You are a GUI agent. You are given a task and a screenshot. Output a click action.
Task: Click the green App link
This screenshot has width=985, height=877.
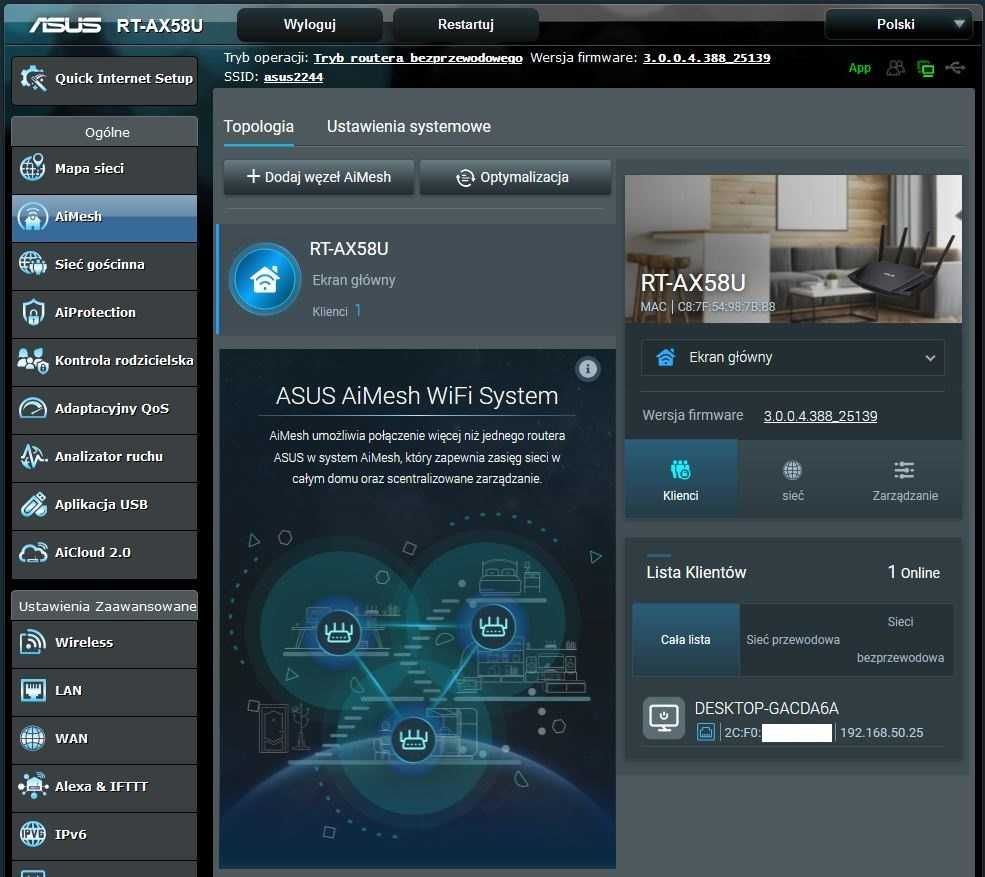point(859,68)
